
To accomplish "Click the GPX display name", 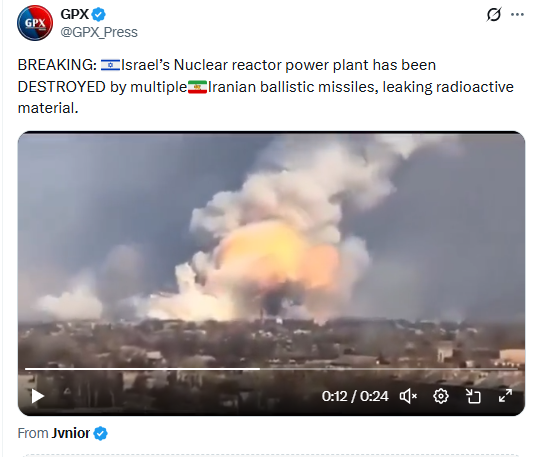I will (x=74, y=14).
